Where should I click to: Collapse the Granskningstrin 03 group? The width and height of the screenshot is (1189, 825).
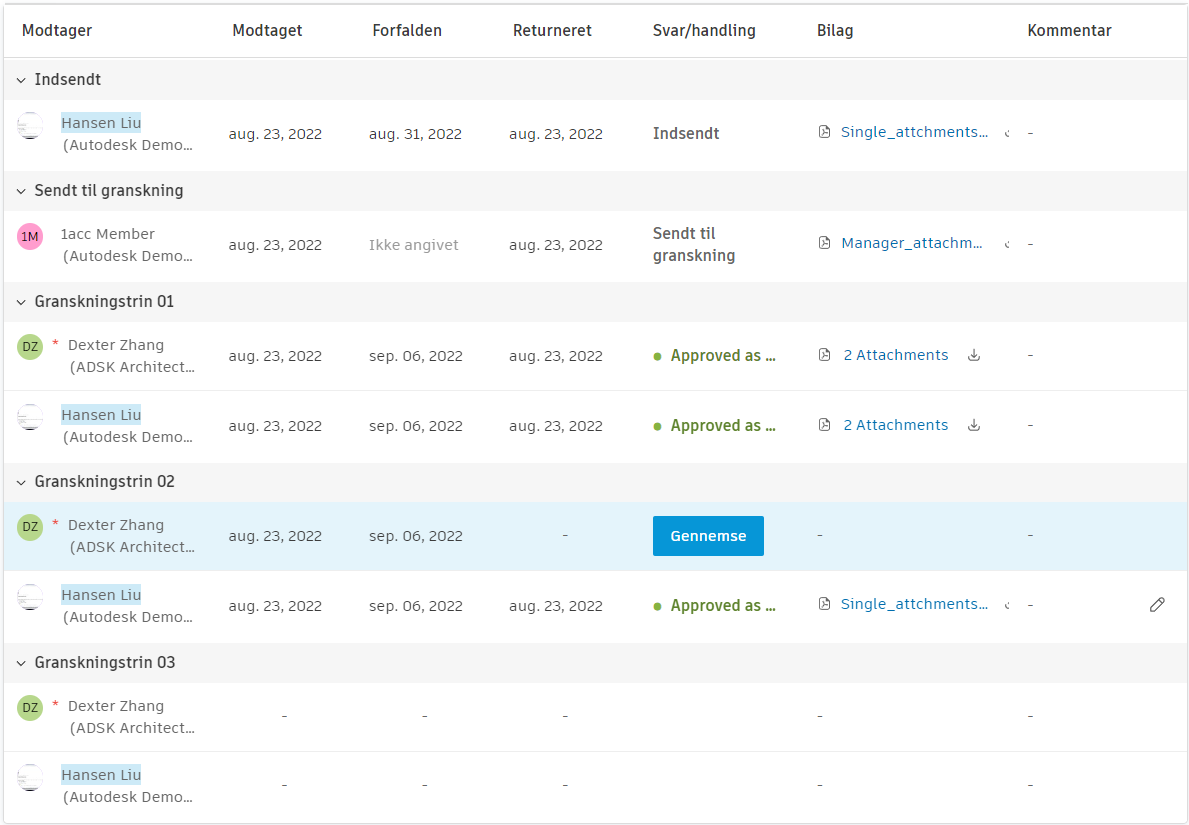[x=21, y=663]
